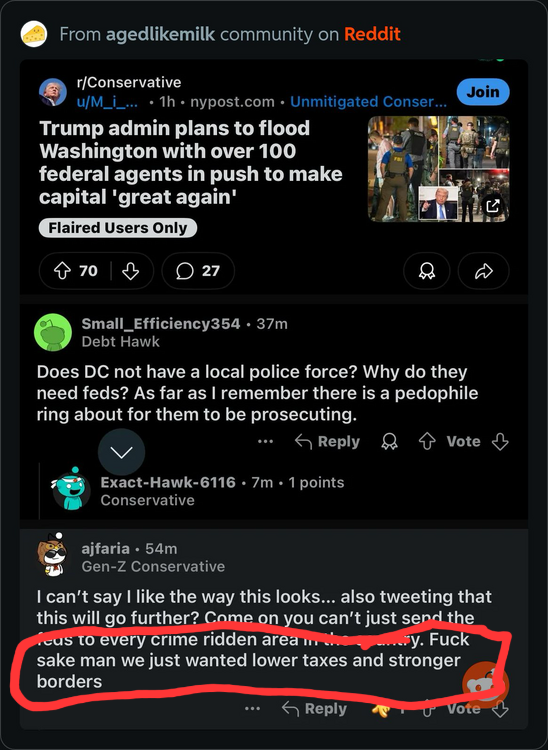Upvote Small_Efficiency354's comment

(x=427, y=441)
